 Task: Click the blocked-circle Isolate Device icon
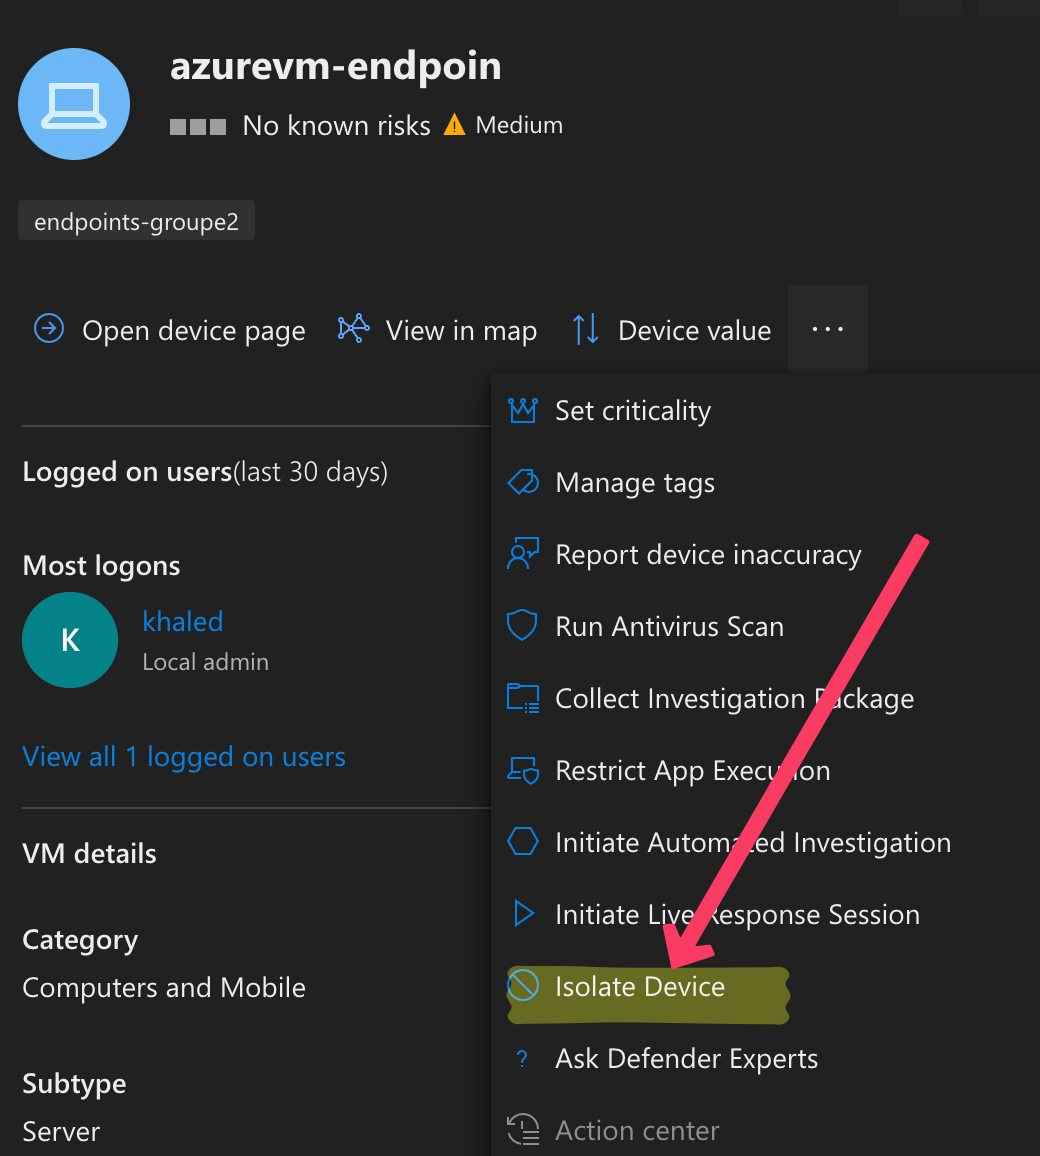pos(523,985)
